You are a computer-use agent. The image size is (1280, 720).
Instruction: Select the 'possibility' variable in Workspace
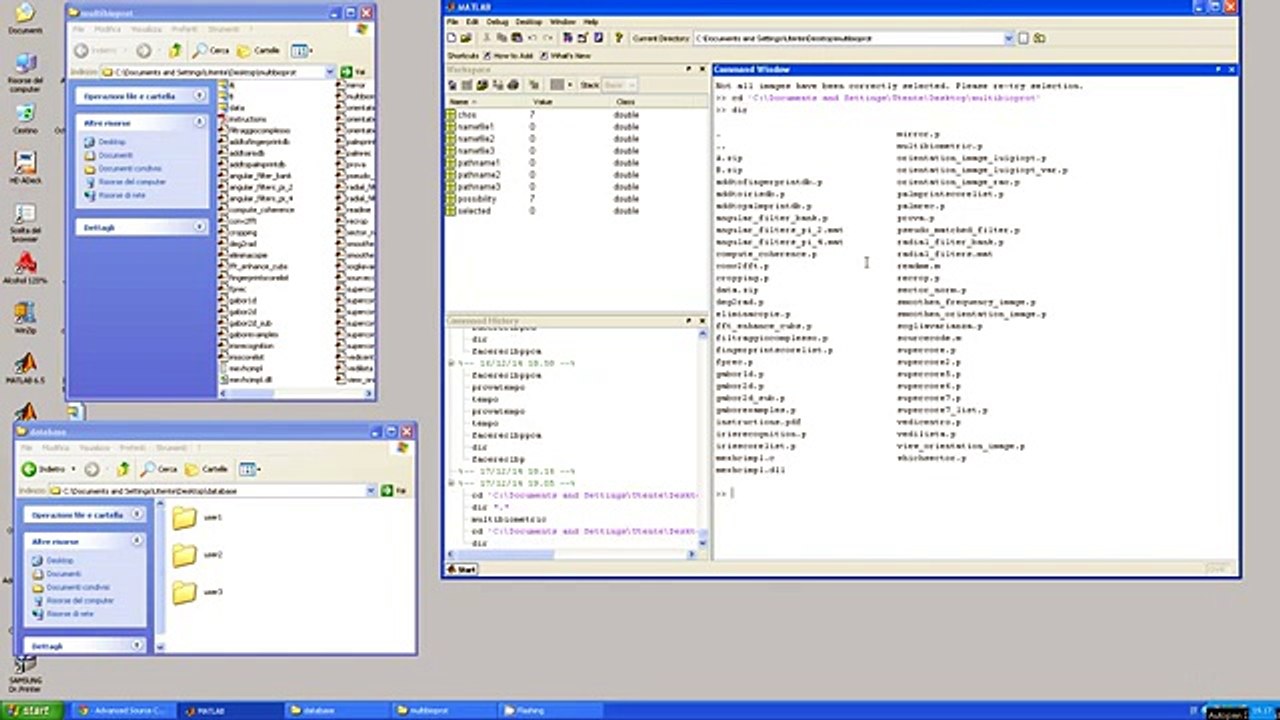click(477, 199)
